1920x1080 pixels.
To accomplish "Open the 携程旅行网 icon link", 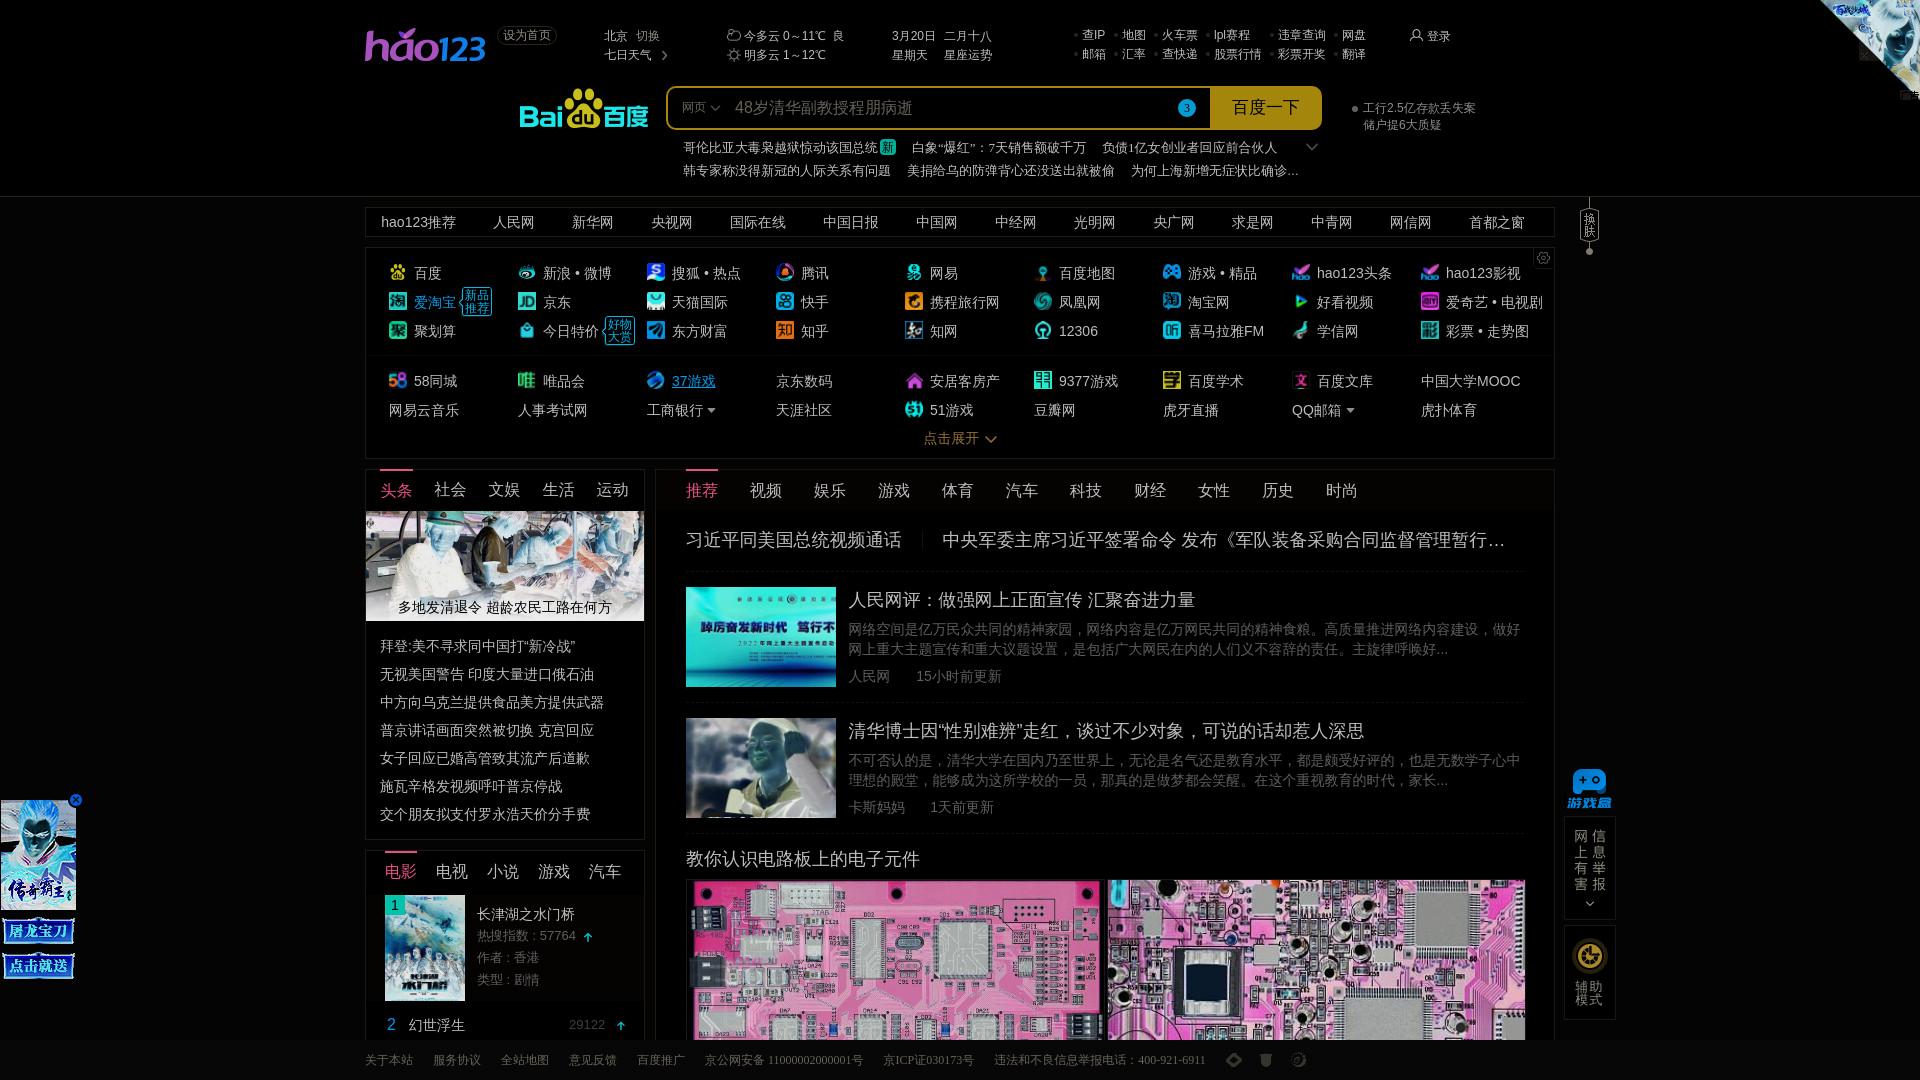I will click(x=914, y=302).
